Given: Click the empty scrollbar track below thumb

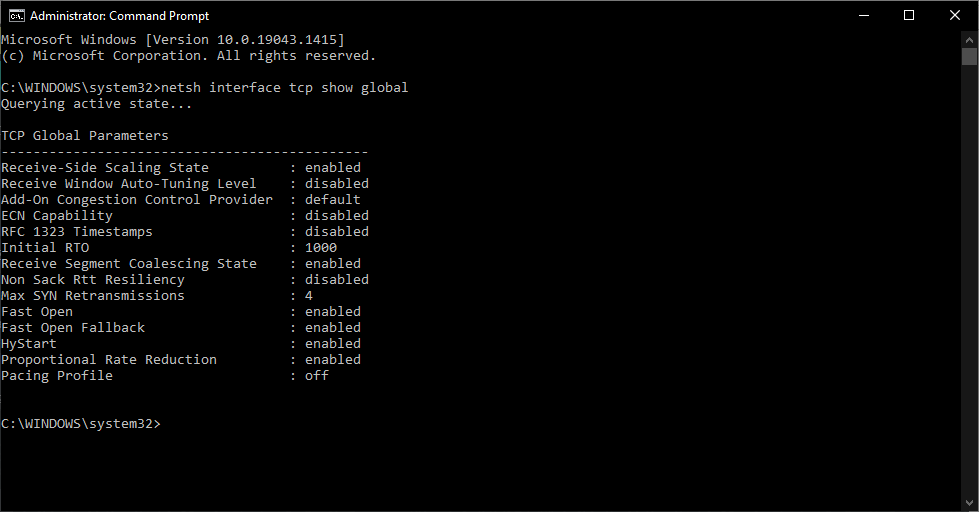Looking at the screenshot, I should coord(969,281).
